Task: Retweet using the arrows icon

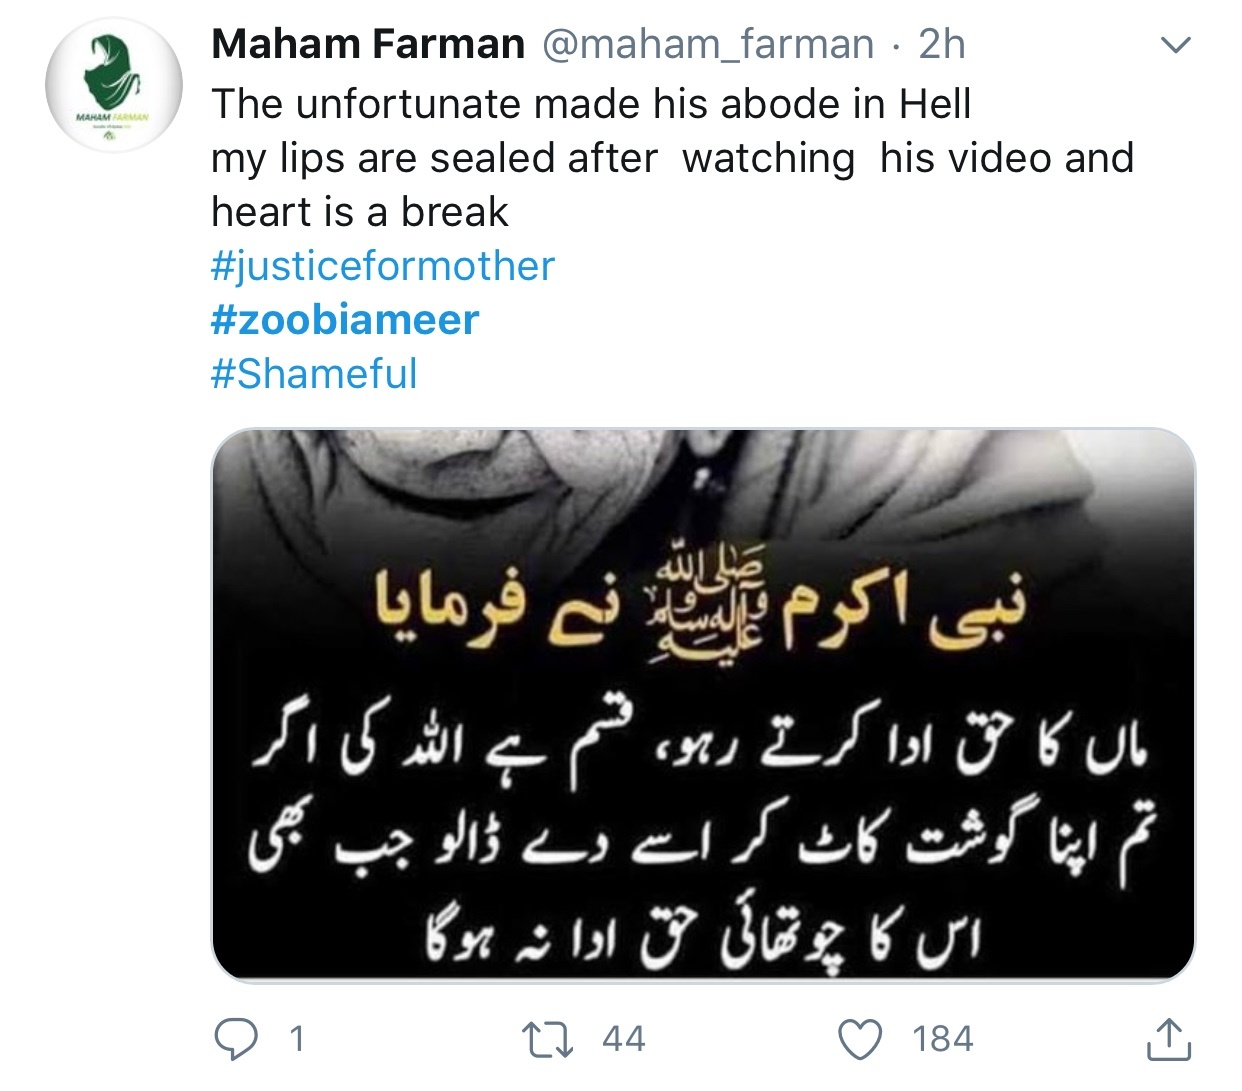Action: pos(549,1039)
